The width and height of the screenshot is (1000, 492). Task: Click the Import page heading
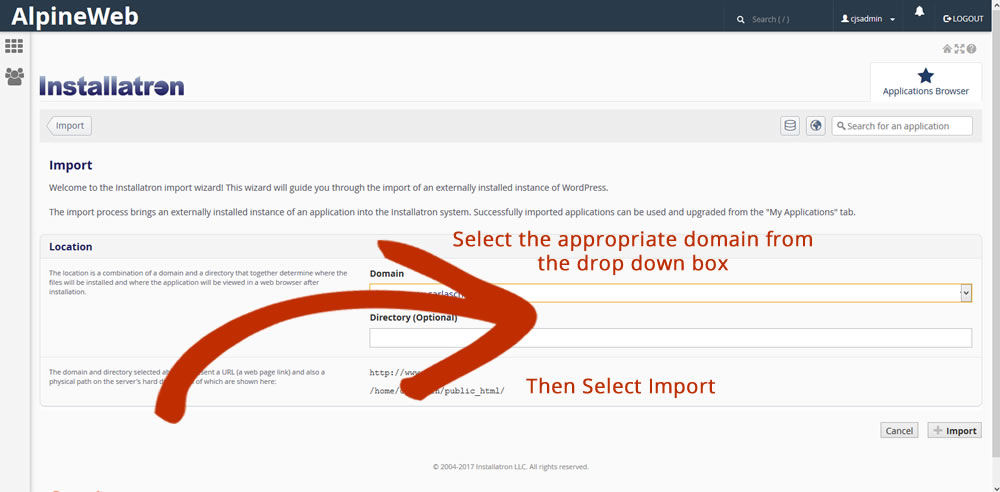pyautogui.click(x=71, y=165)
